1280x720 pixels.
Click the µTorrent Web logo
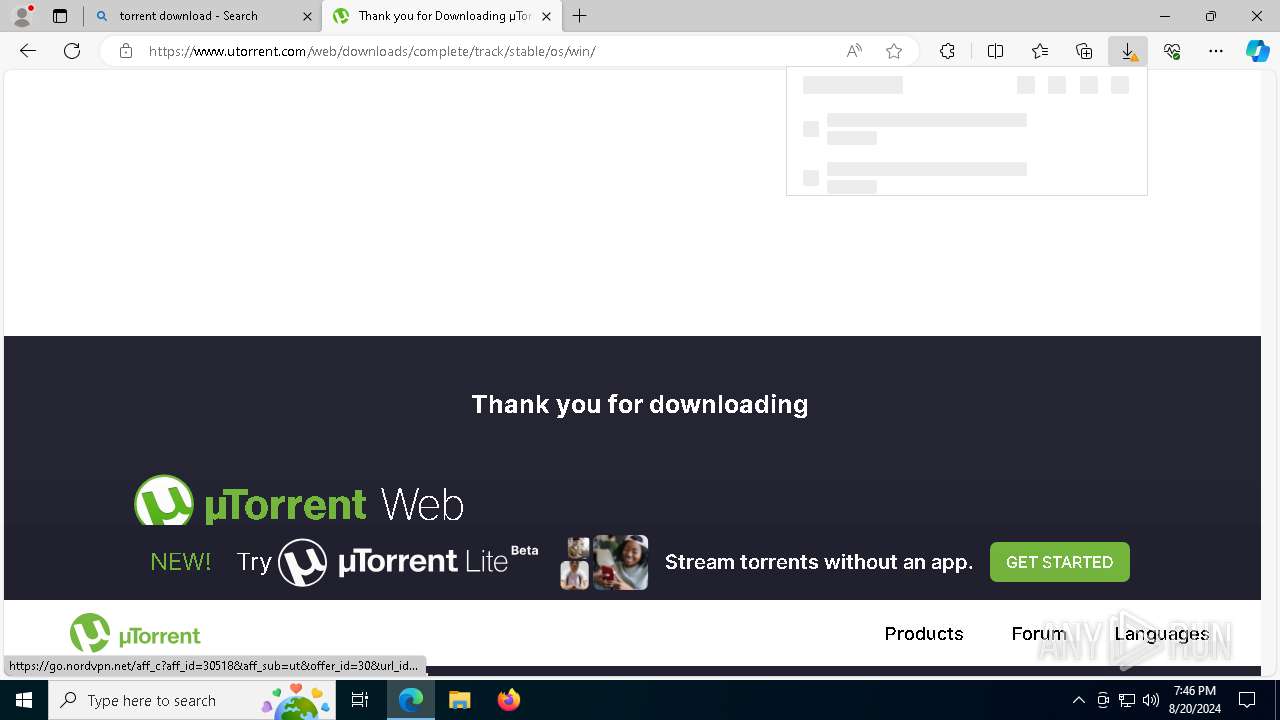pyautogui.click(x=299, y=500)
